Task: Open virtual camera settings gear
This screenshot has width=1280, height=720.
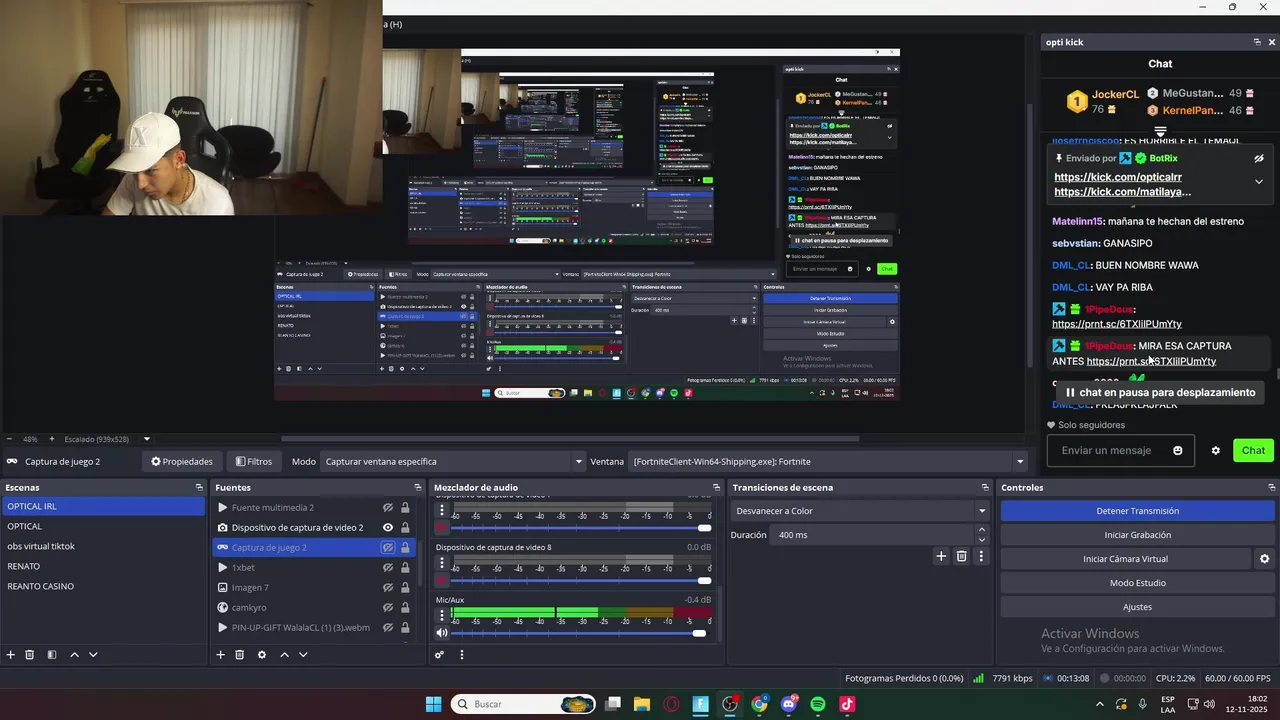Action: [1264, 559]
